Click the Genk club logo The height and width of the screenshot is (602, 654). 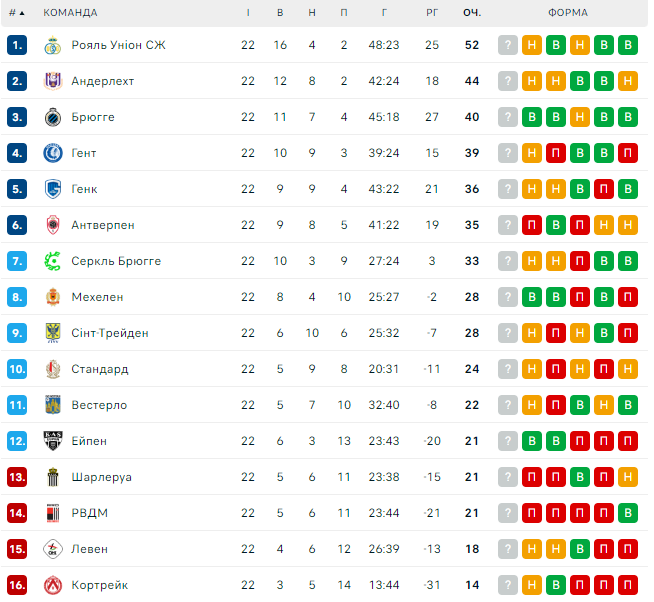point(53,189)
